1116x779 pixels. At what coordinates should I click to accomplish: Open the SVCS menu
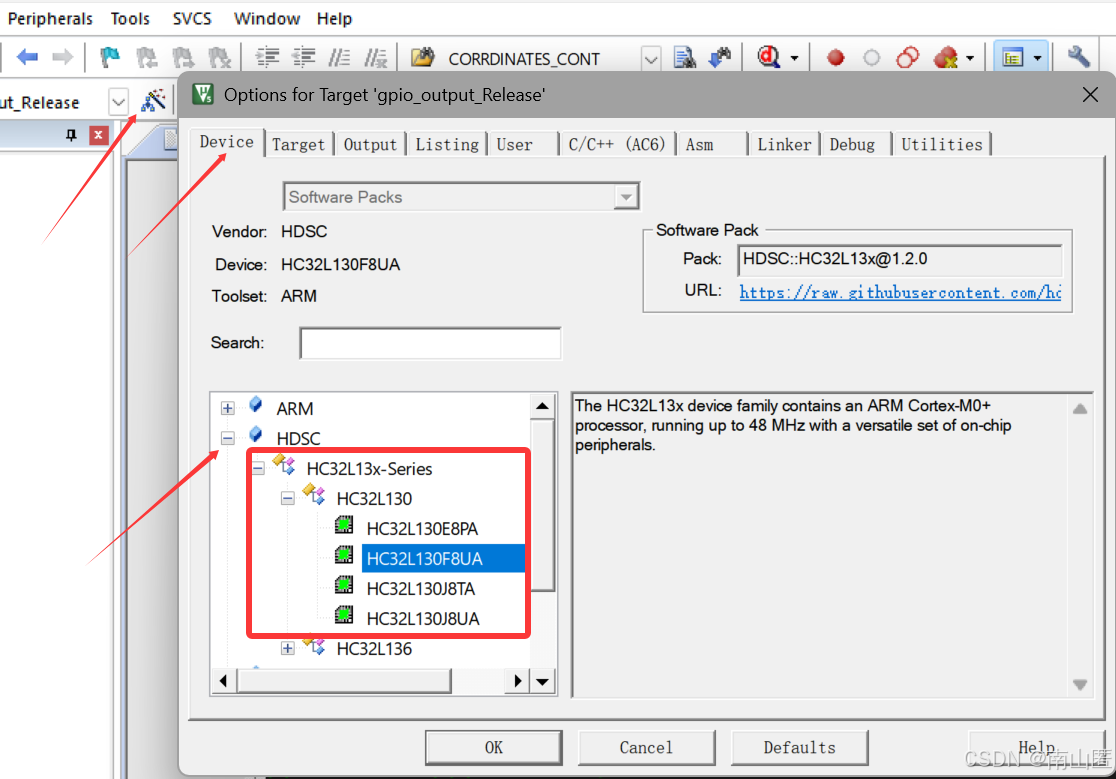click(x=192, y=18)
